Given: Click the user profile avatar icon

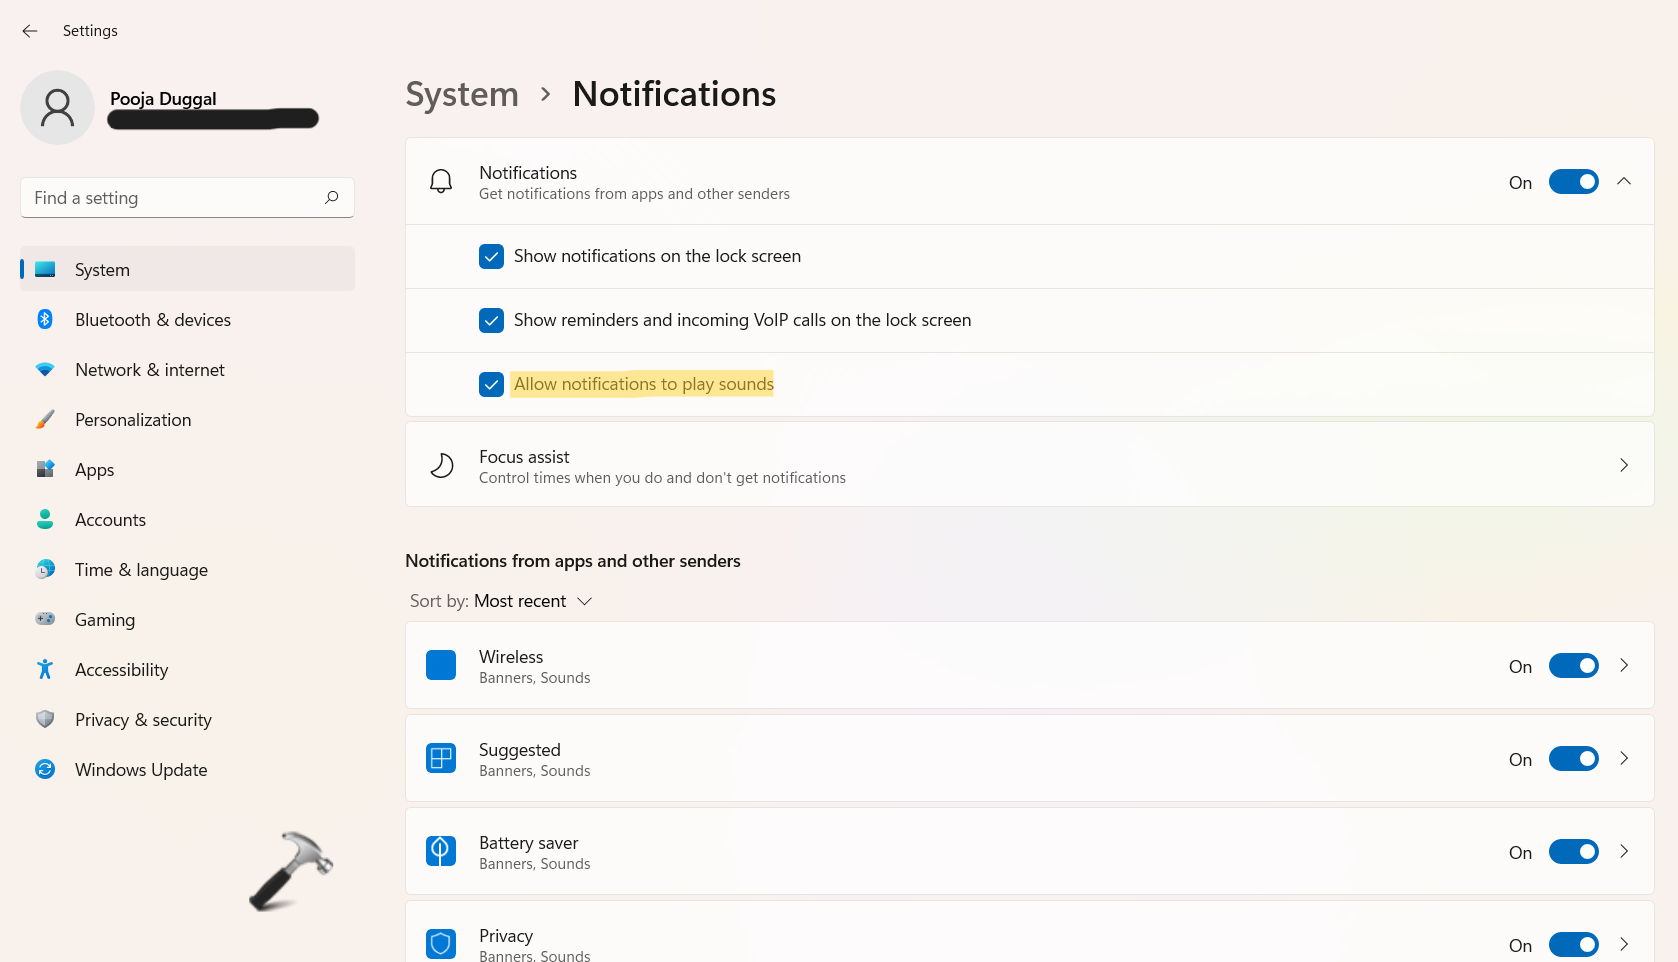Looking at the screenshot, I should pyautogui.click(x=57, y=108).
